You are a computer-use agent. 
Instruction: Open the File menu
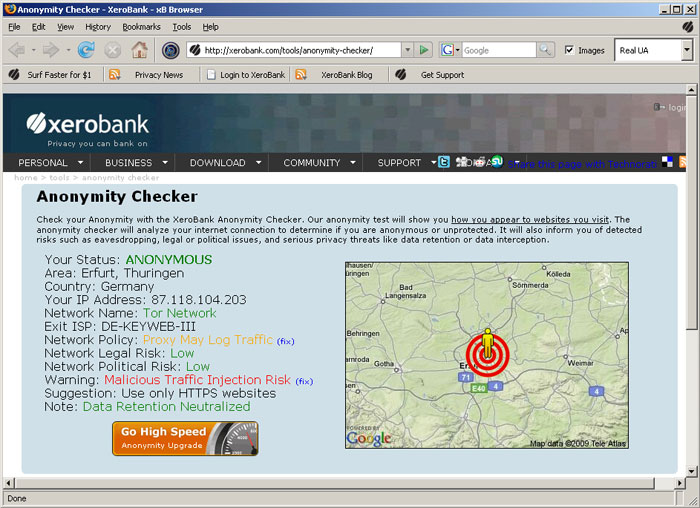pyautogui.click(x=14, y=27)
